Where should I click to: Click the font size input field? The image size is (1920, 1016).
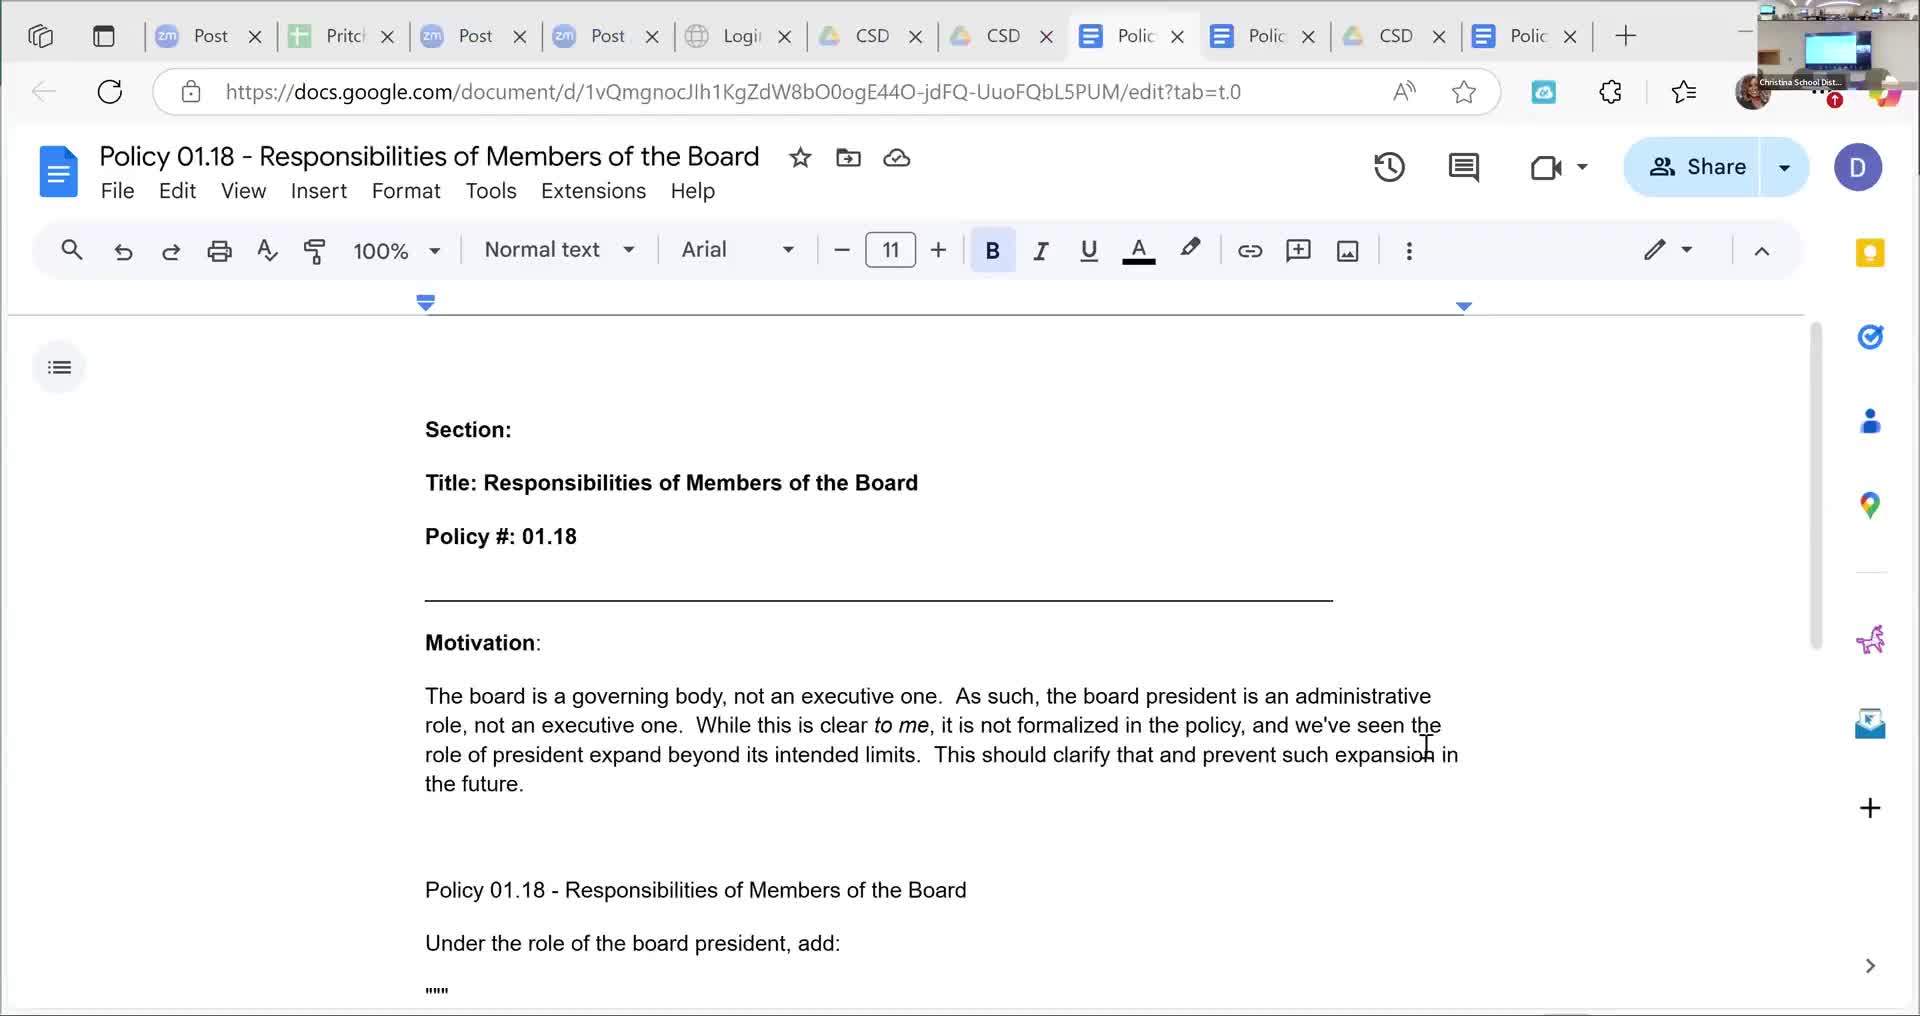point(890,250)
